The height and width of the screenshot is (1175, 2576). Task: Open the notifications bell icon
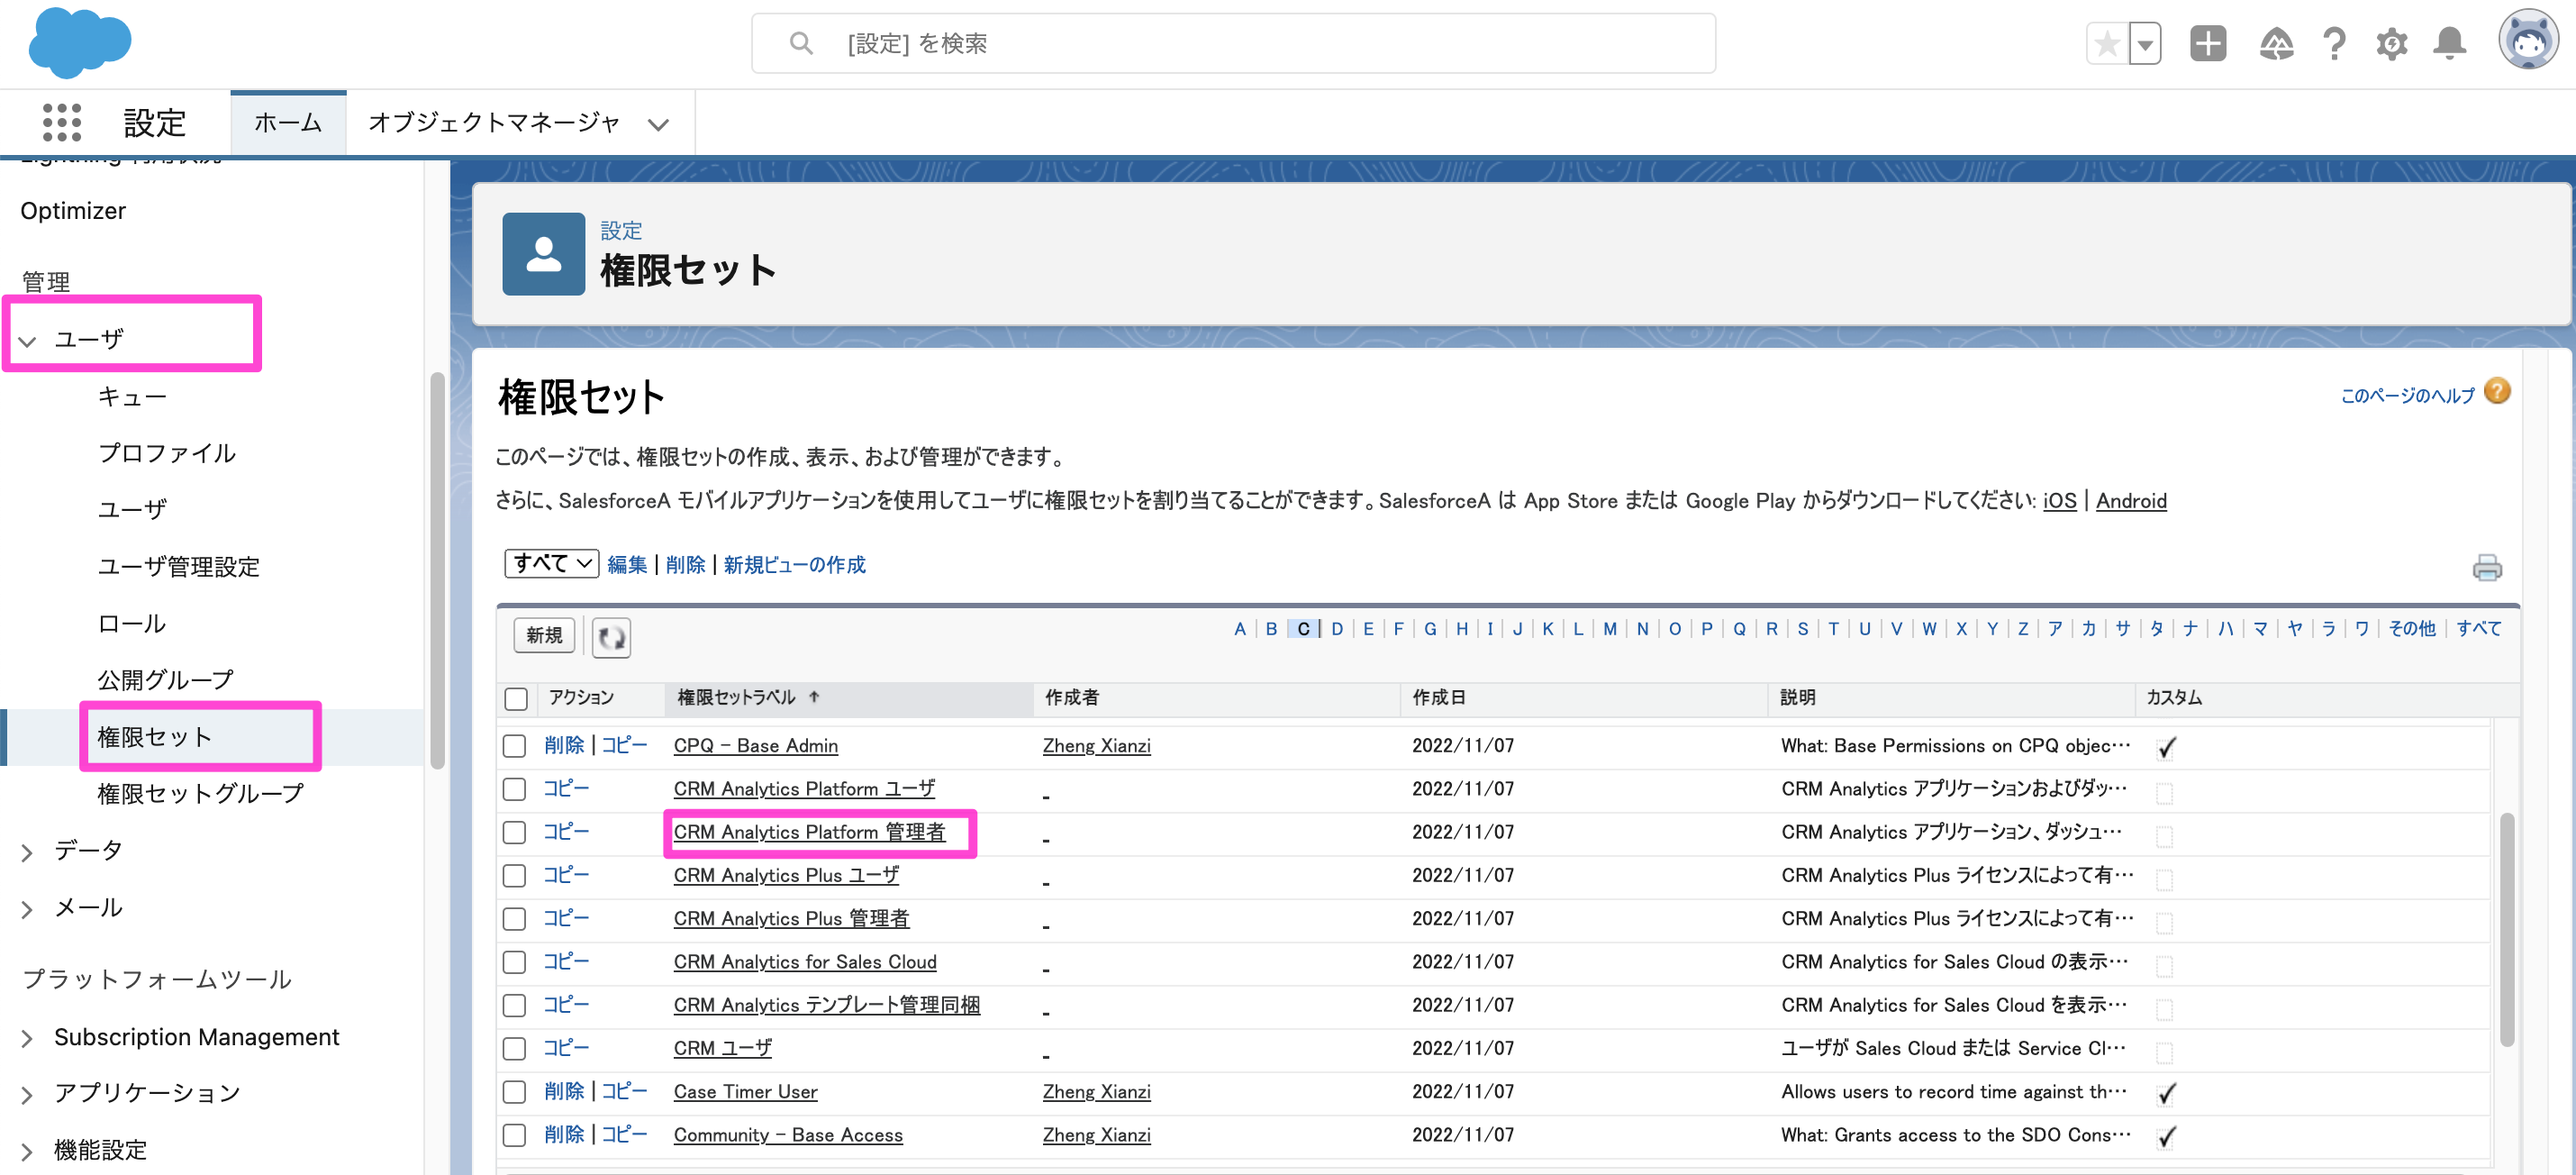[2449, 43]
